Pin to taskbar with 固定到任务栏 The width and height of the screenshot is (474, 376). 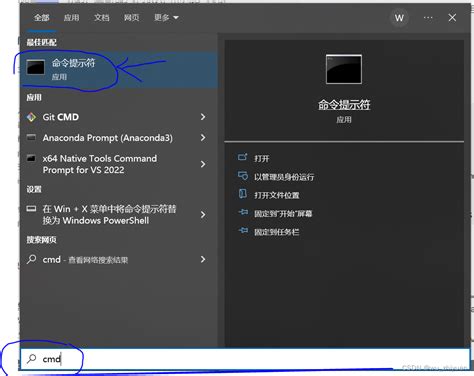pyautogui.click(x=277, y=232)
